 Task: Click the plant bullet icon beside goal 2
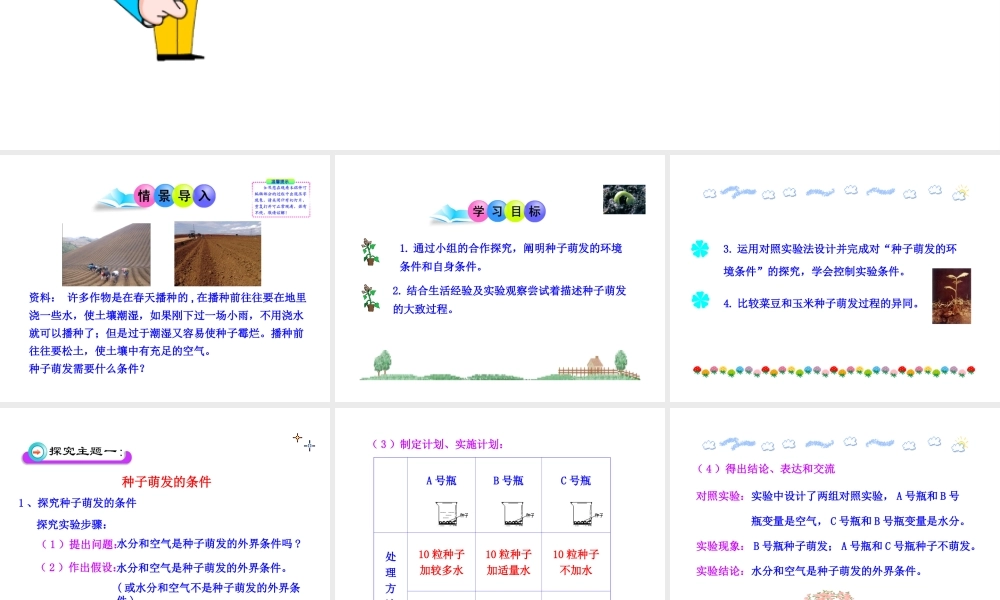pos(370,298)
